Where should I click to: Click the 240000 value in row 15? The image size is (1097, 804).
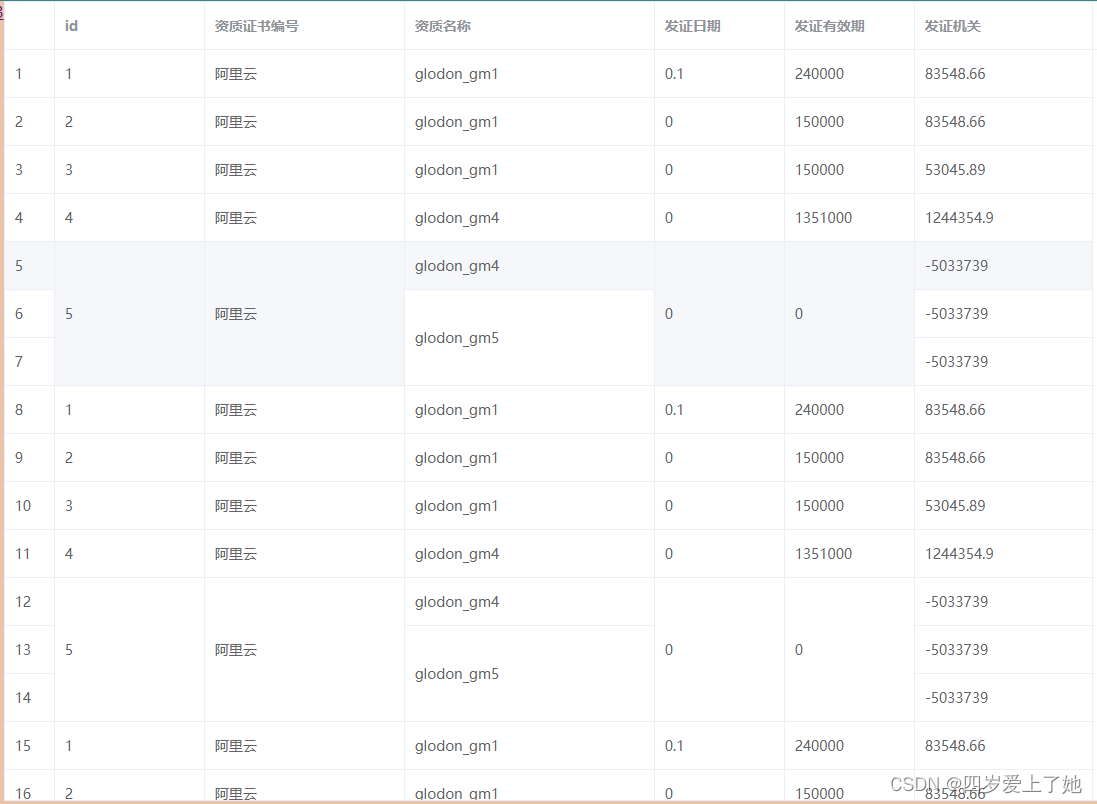pos(819,745)
